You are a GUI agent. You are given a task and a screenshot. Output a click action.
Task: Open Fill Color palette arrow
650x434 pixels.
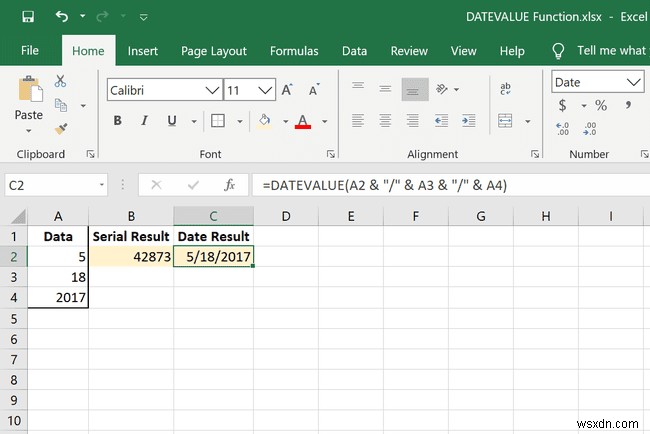point(286,121)
